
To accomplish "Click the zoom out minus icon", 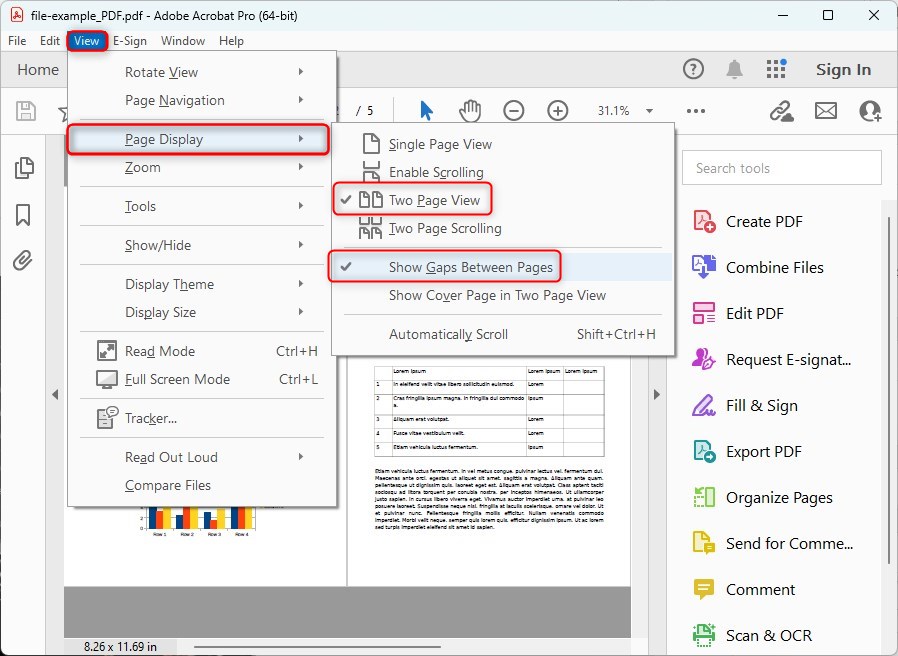I will pos(513,111).
